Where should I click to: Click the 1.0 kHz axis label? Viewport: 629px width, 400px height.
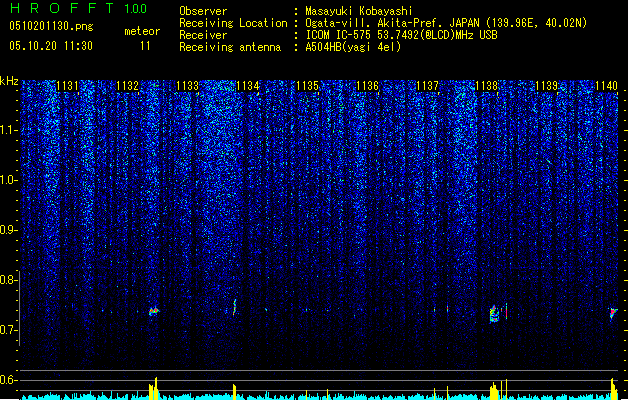pos(8,180)
